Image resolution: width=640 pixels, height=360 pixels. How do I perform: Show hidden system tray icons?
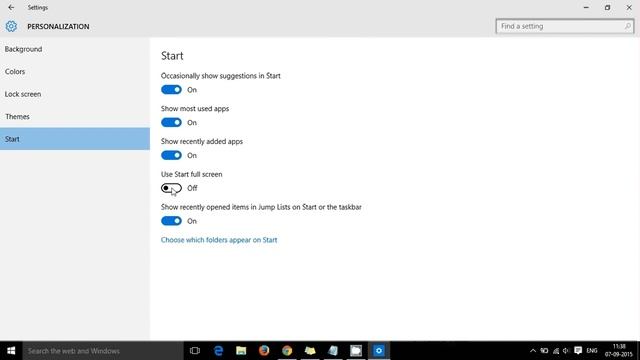coord(533,351)
